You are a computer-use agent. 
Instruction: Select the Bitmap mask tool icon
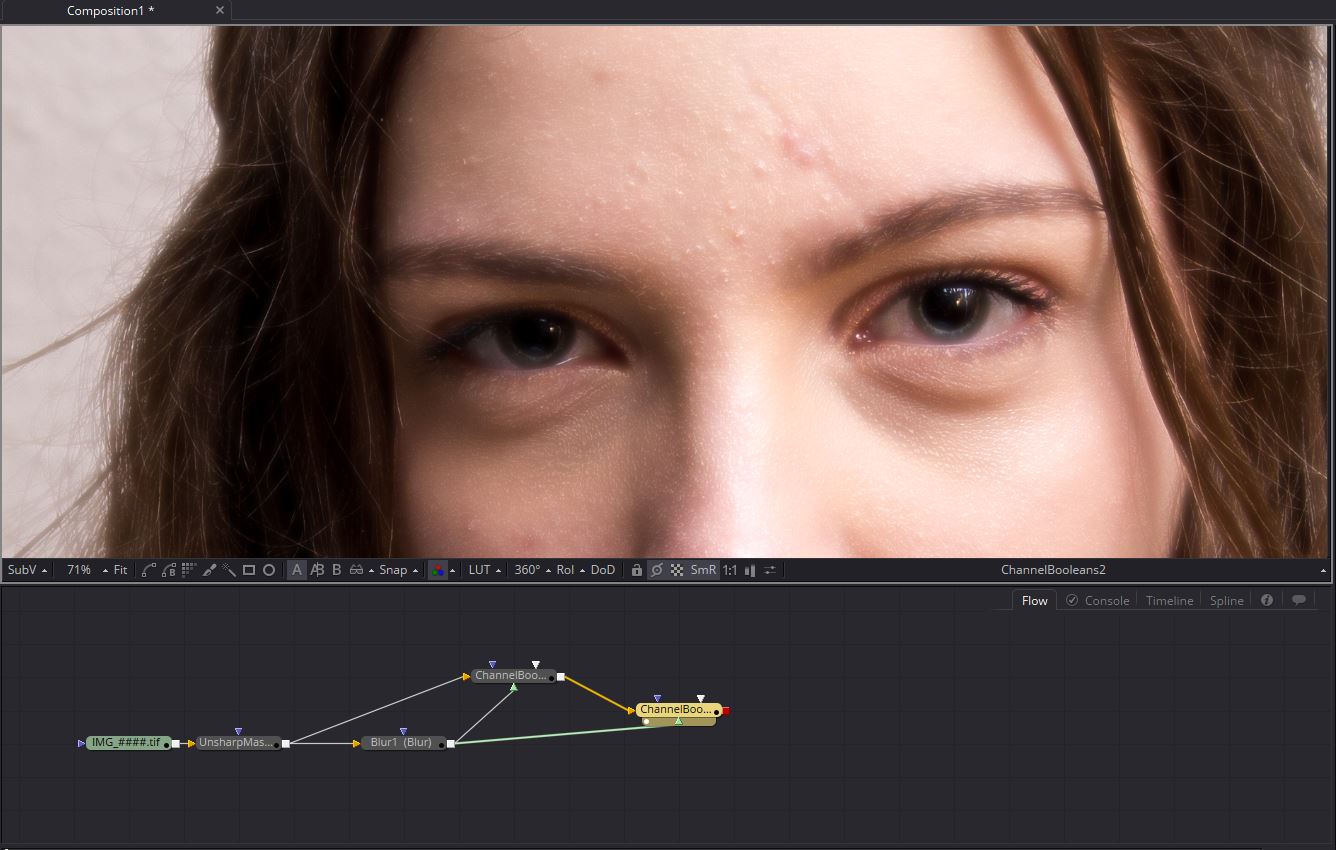point(188,570)
